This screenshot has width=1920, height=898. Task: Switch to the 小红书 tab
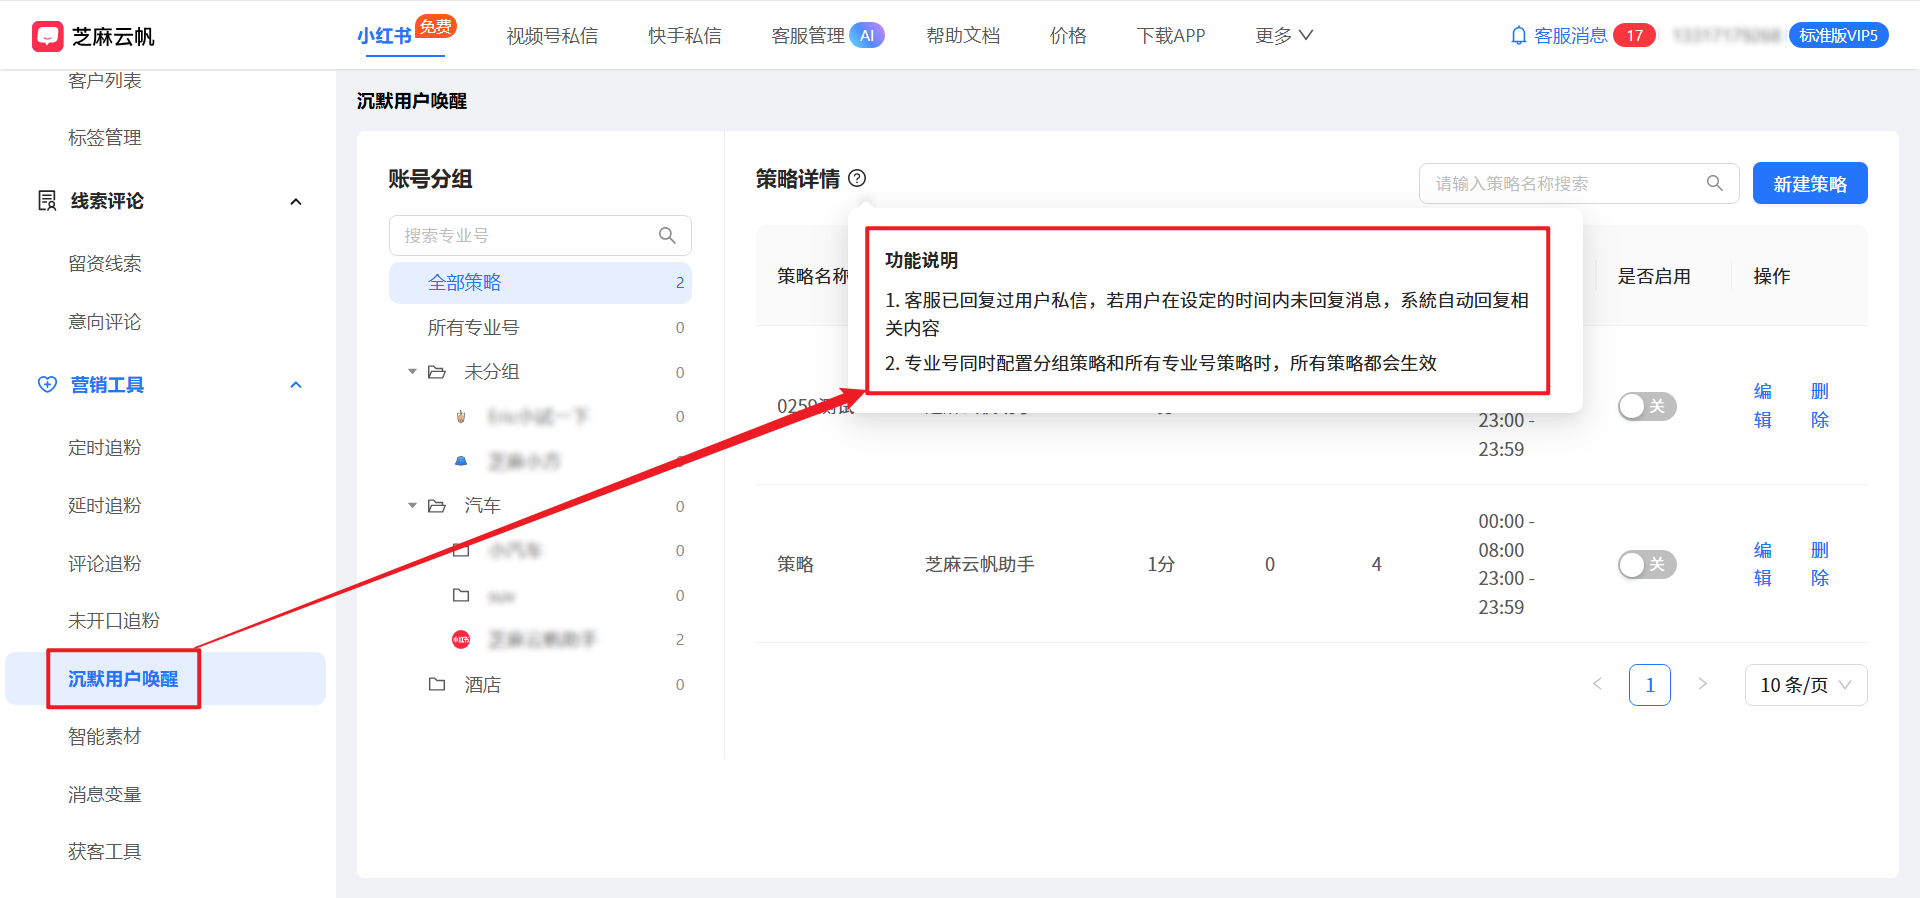pos(384,36)
